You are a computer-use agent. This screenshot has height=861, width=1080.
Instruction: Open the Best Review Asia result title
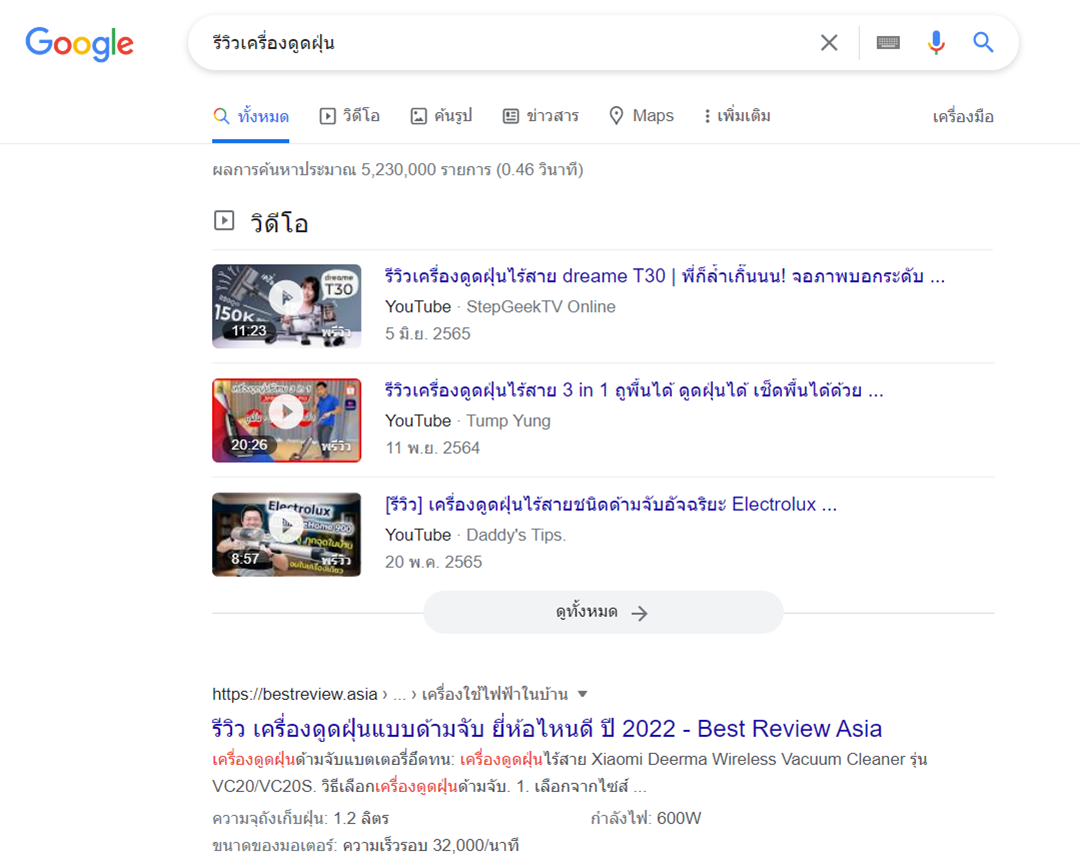[x=547, y=729]
